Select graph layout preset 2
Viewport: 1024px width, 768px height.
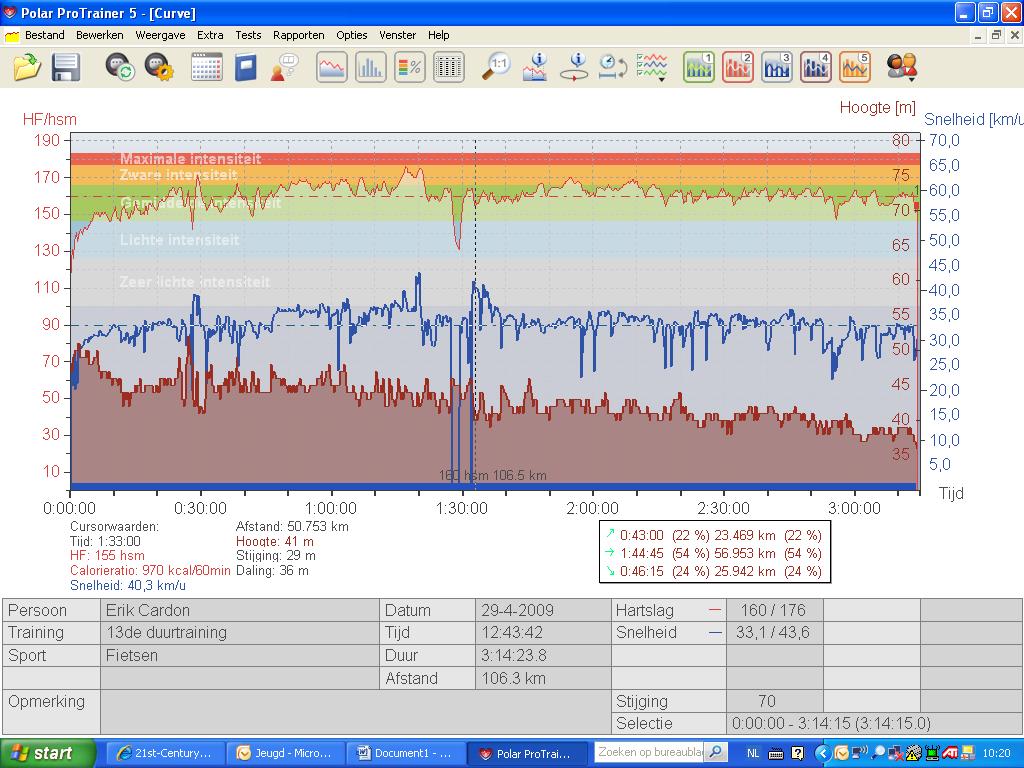click(738, 67)
